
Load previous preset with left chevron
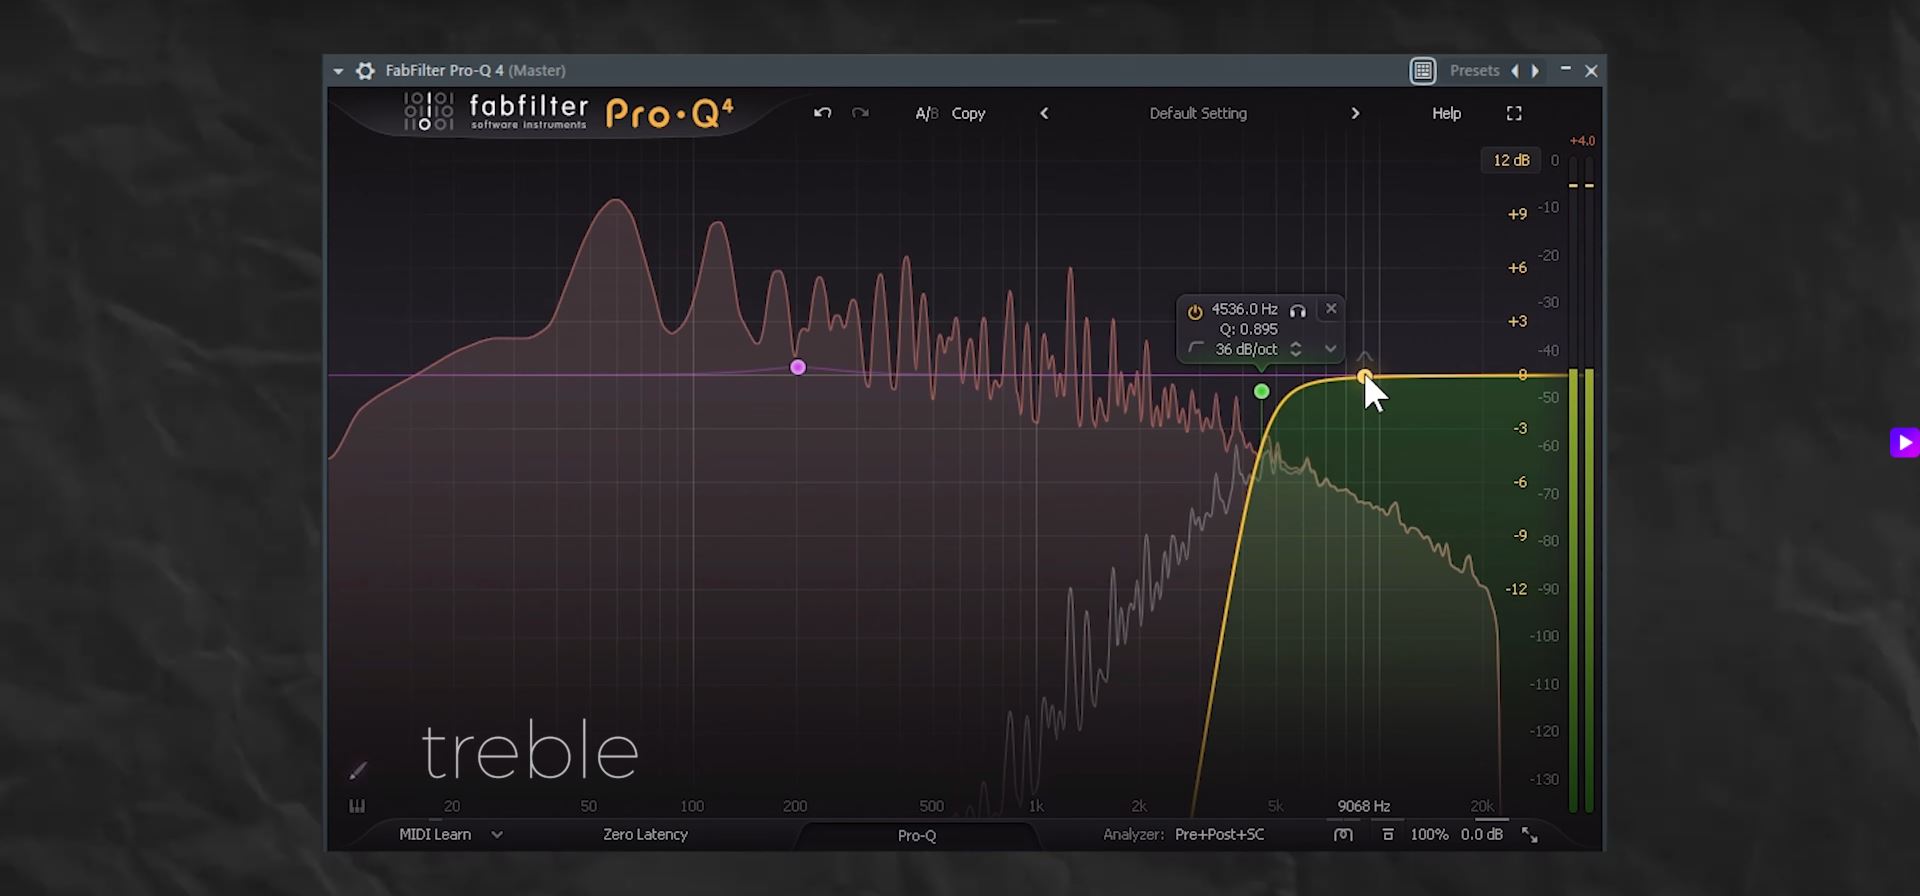pyautogui.click(x=1044, y=113)
